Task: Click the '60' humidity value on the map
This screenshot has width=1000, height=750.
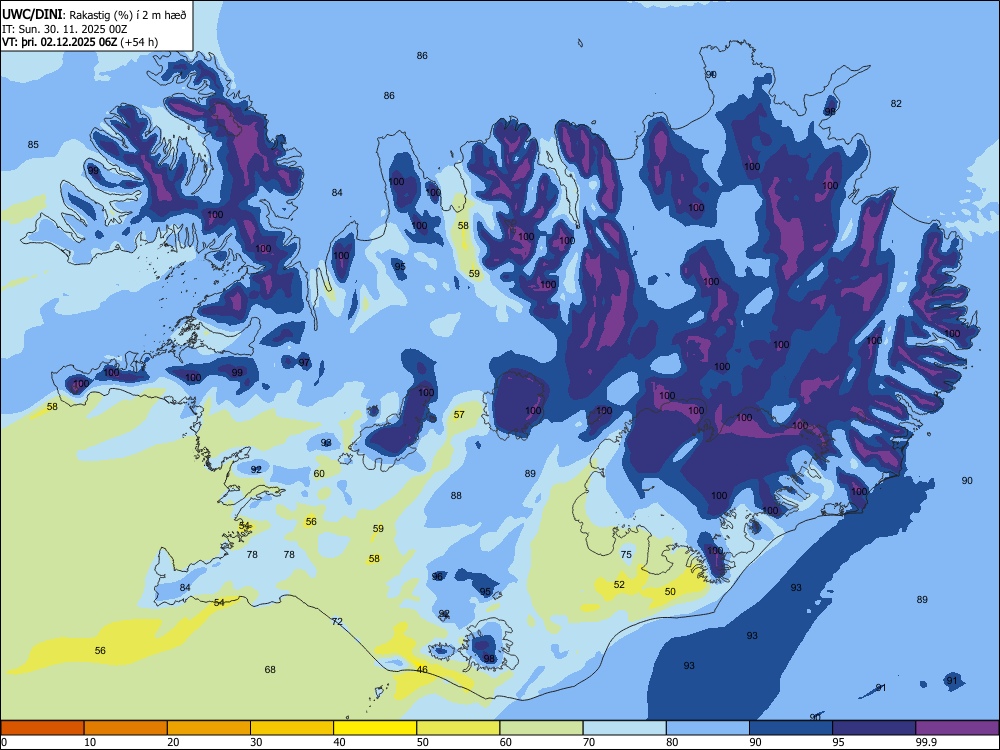Action: point(319,474)
